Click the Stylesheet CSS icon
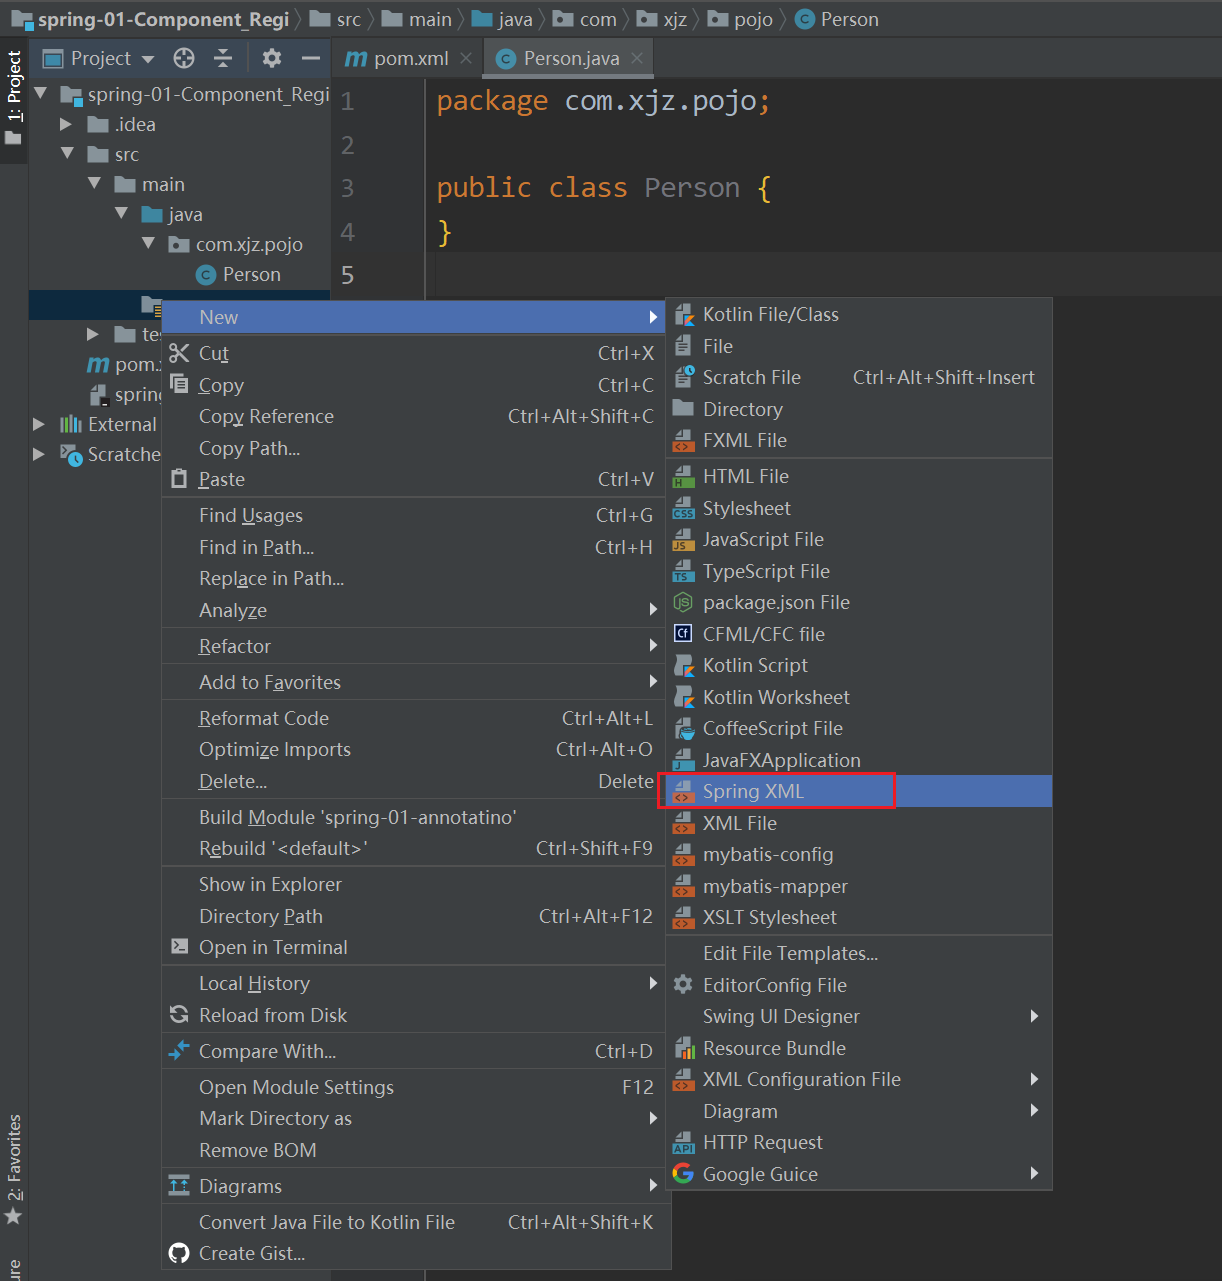Image resolution: width=1222 pixels, height=1281 pixels. tap(684, 508)
